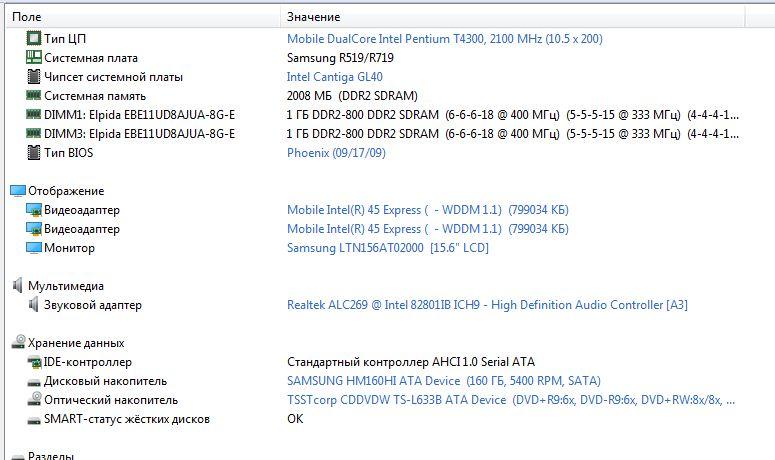Screen dimensions: 775x460
Task: Click the speaker icon beside Звуковой адаптер
Action: pyautogui.click(x=33, y=305)
